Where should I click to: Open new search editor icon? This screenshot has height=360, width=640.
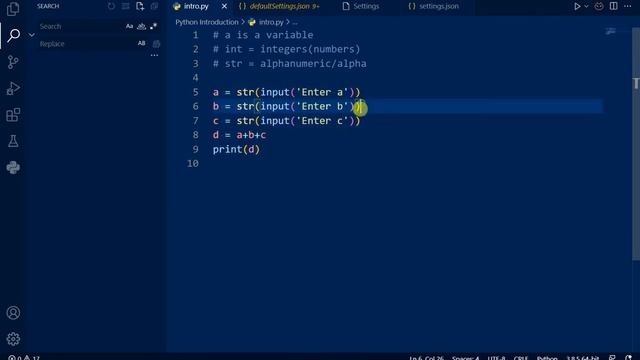(140, 6)
